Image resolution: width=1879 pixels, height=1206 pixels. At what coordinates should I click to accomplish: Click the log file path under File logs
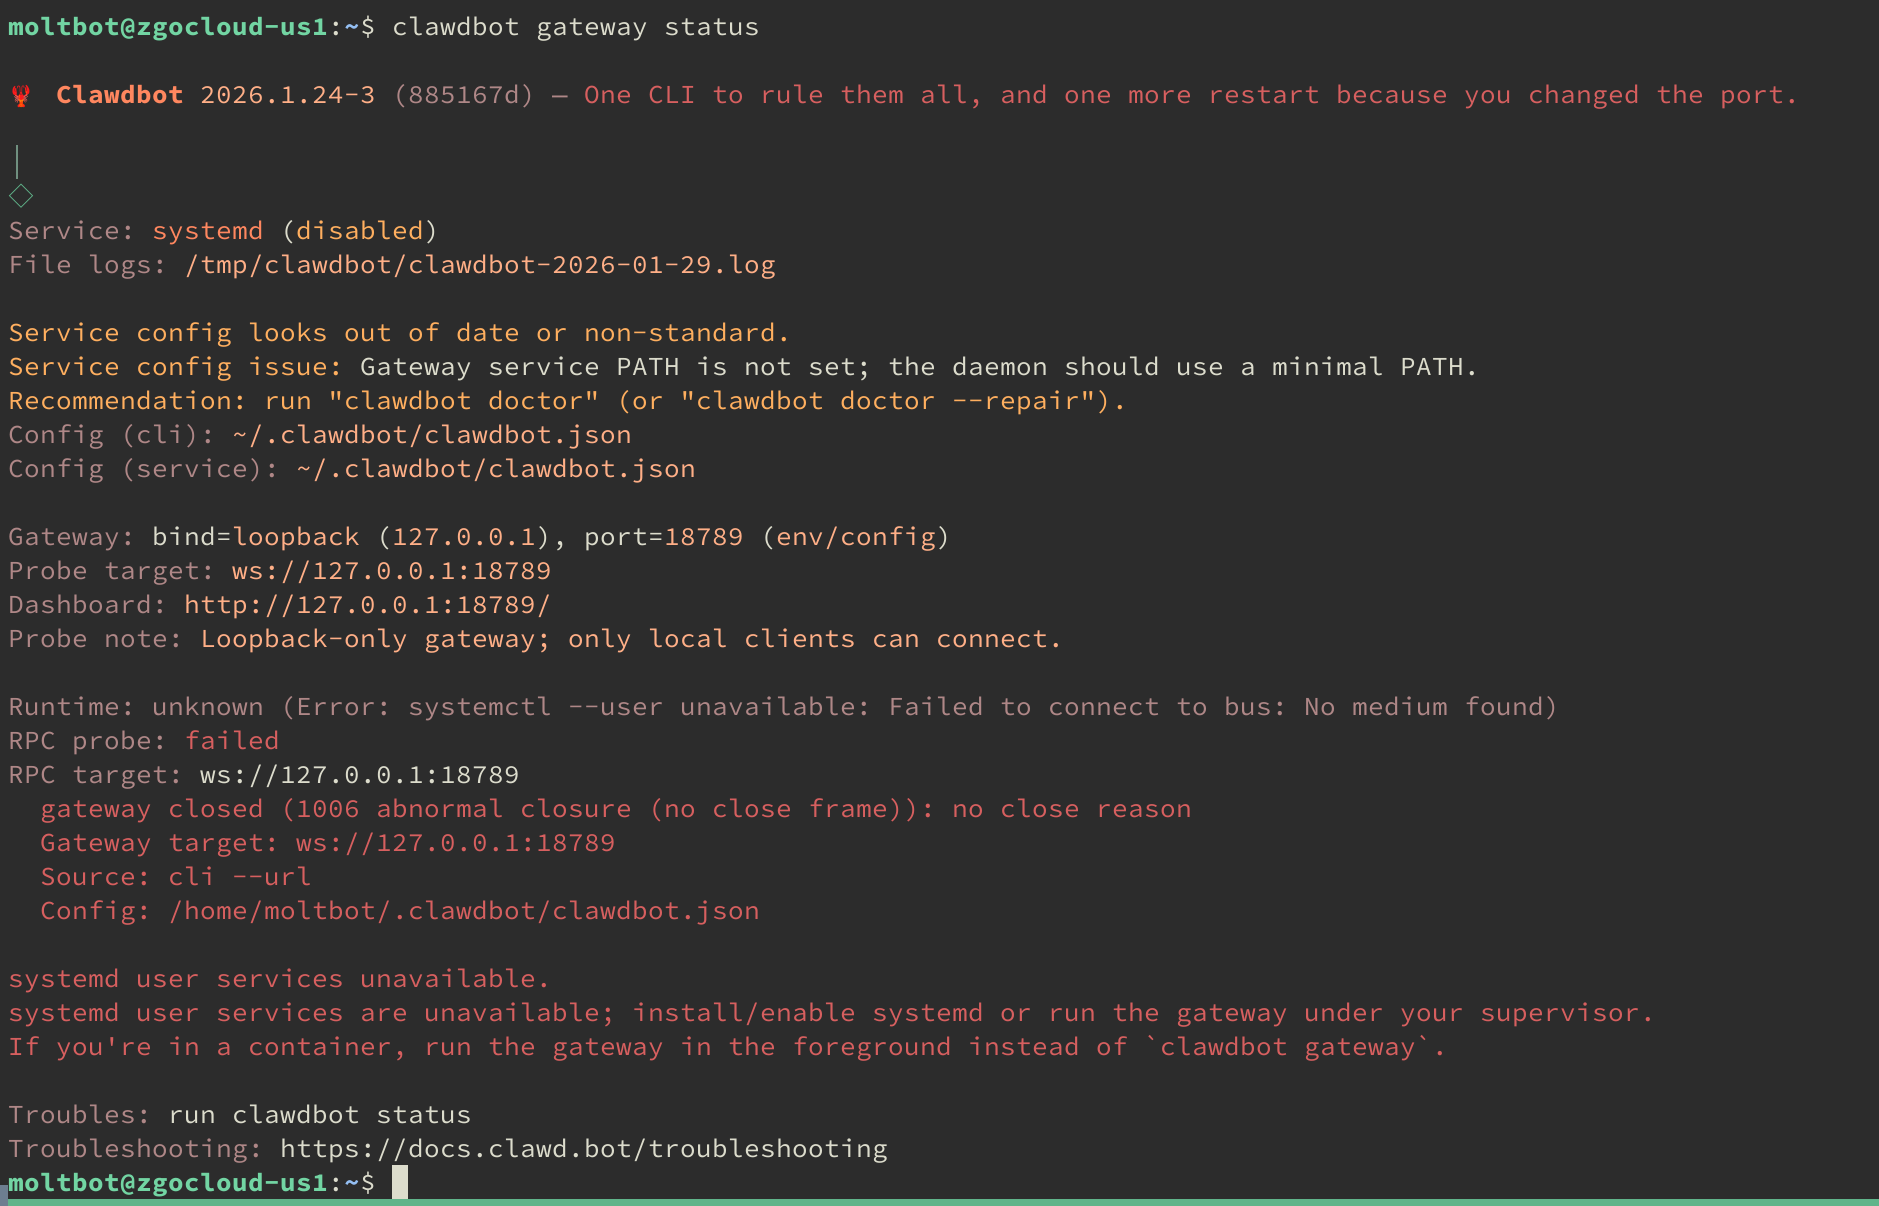[480, 265]
